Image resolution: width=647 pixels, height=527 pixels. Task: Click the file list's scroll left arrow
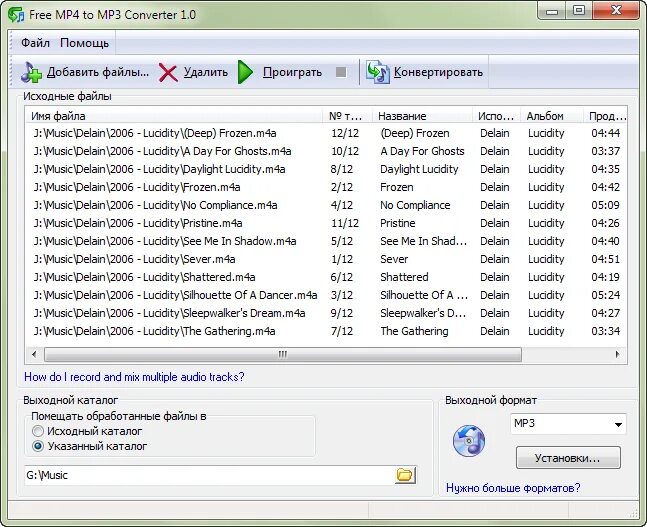[34, 354]
